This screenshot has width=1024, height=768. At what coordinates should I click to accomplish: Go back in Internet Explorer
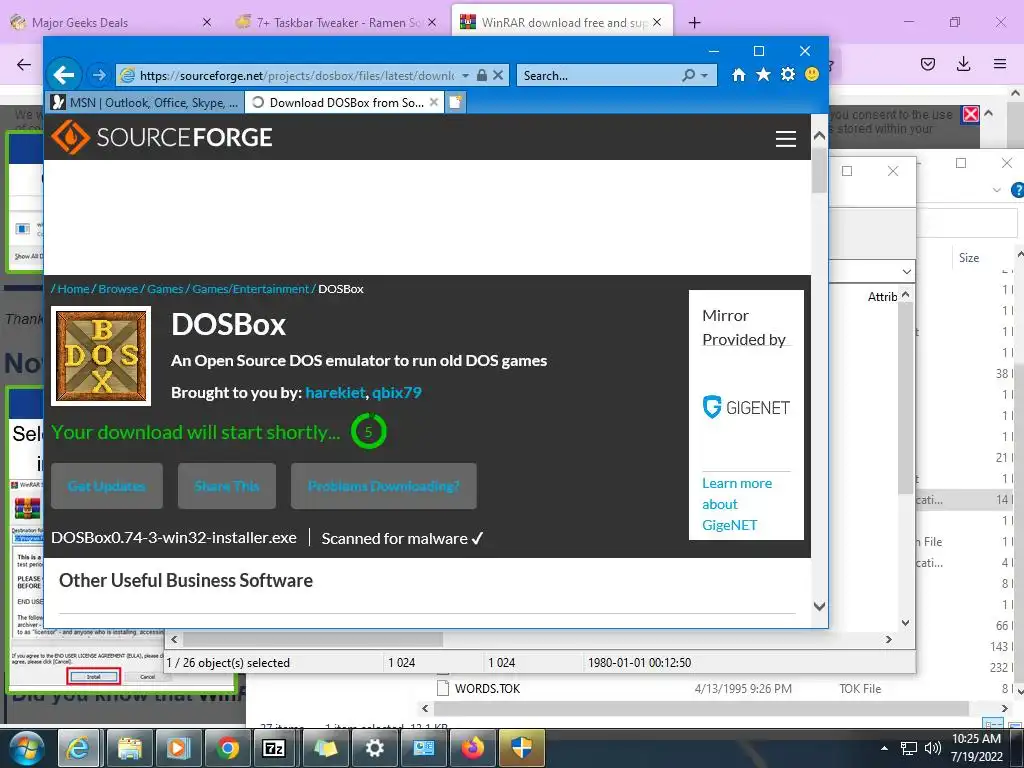tap(63, 75)
